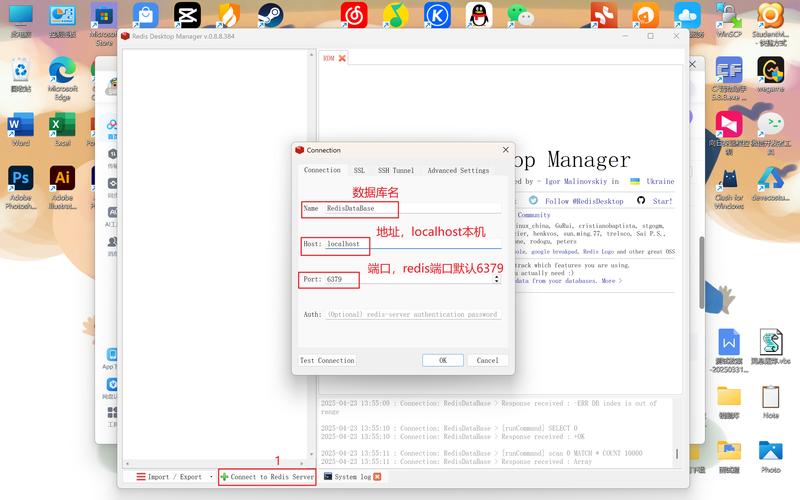The height and width of the screenshot is (500, 800).
Task: Click the Test Connection button
Action: coord(327,360)
